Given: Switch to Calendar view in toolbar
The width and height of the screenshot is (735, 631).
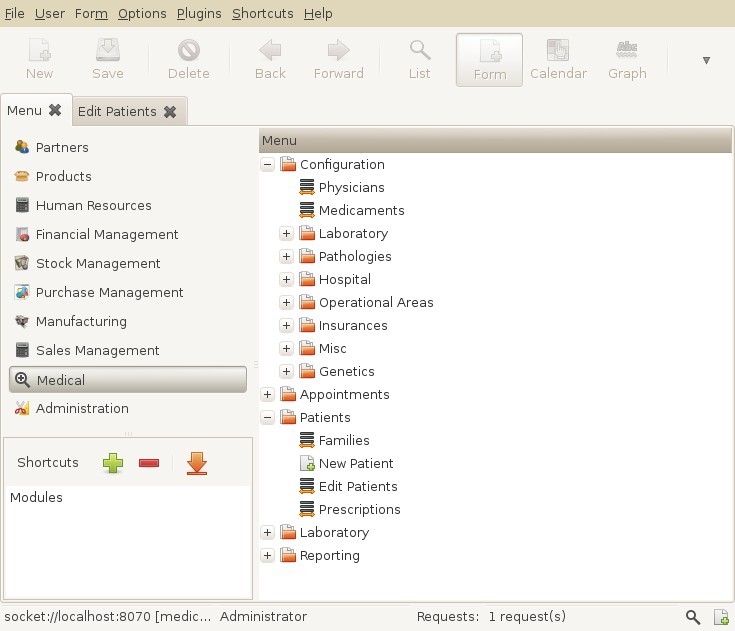Looking at the screenshot, I should 558,60.
